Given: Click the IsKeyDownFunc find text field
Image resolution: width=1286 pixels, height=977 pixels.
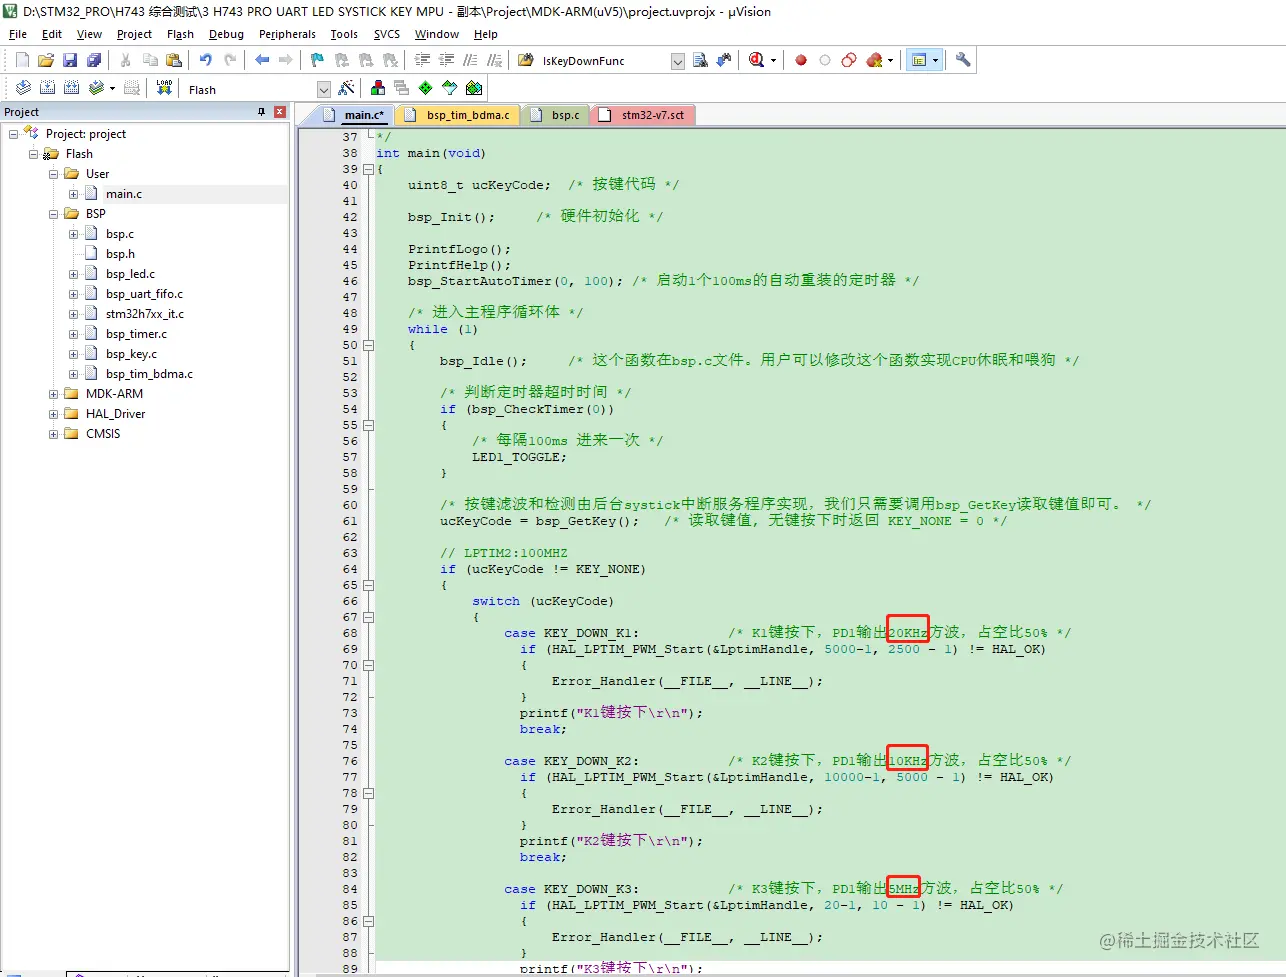Looking at the screenshot, I should [603, 61].
